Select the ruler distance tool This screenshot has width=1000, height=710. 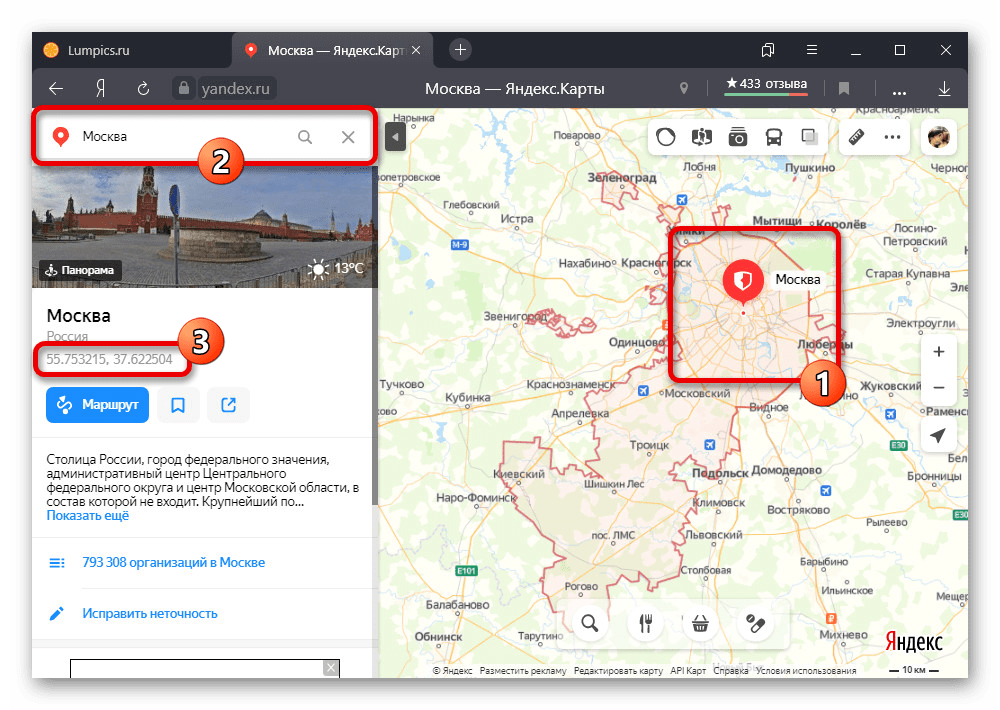856,137
